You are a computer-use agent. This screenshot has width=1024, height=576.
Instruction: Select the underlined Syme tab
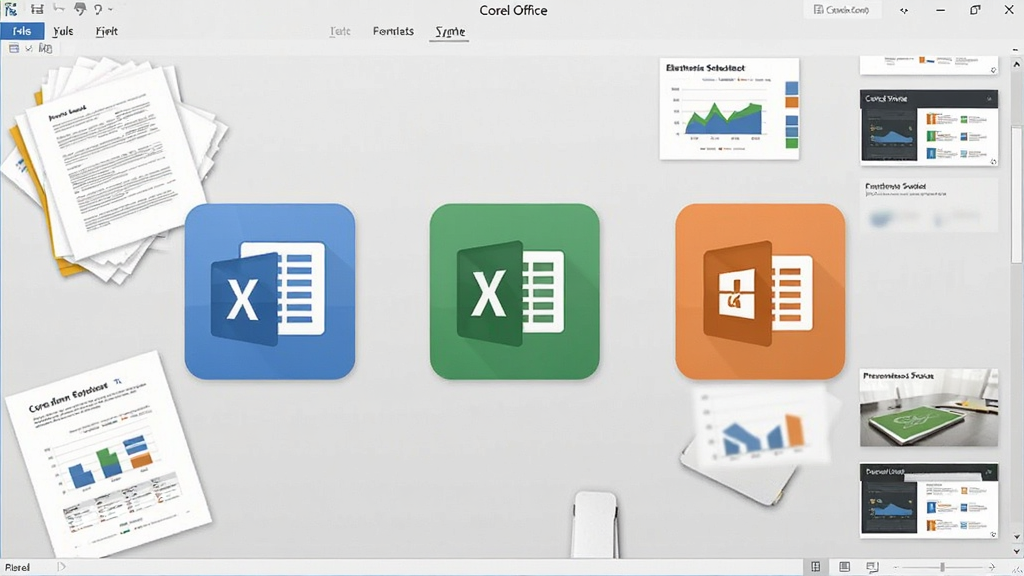coord(450,31)
